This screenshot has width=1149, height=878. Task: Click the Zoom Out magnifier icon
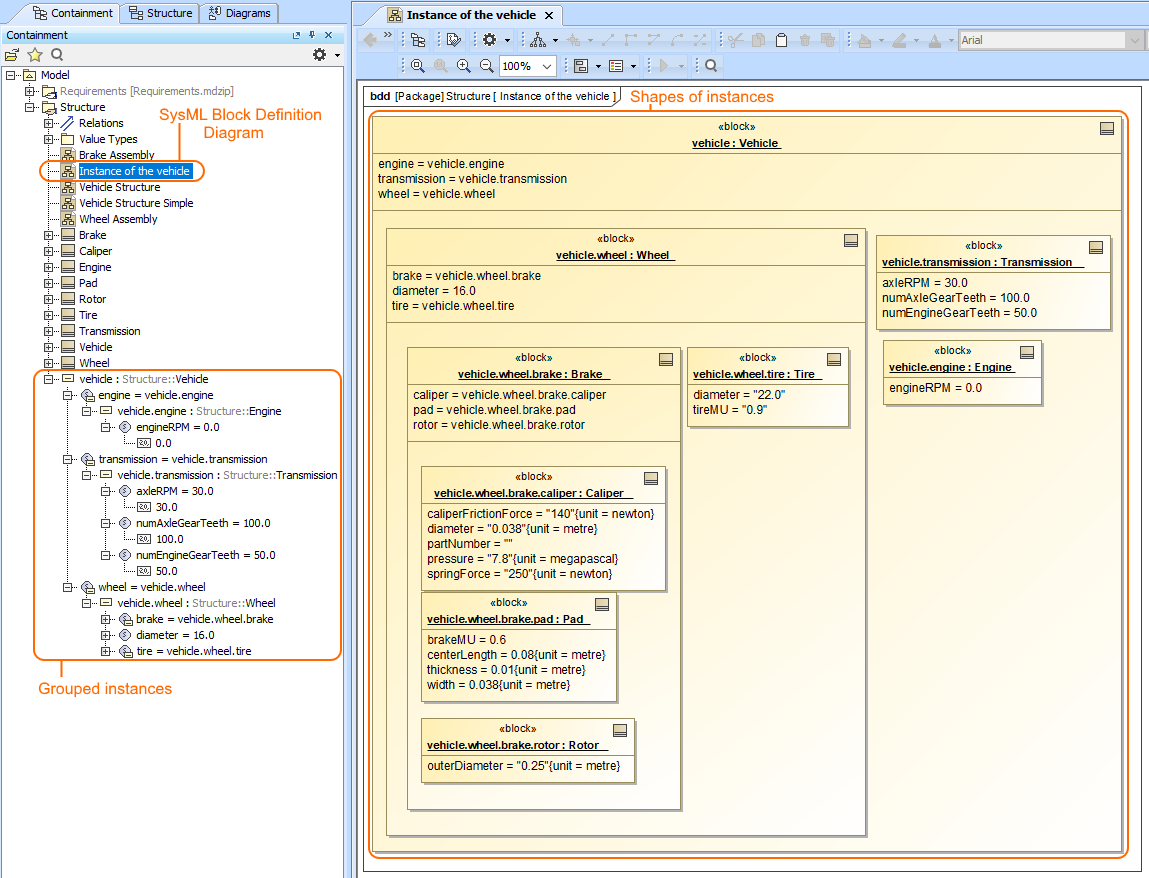pyautogui.click(x=486, y=66)
